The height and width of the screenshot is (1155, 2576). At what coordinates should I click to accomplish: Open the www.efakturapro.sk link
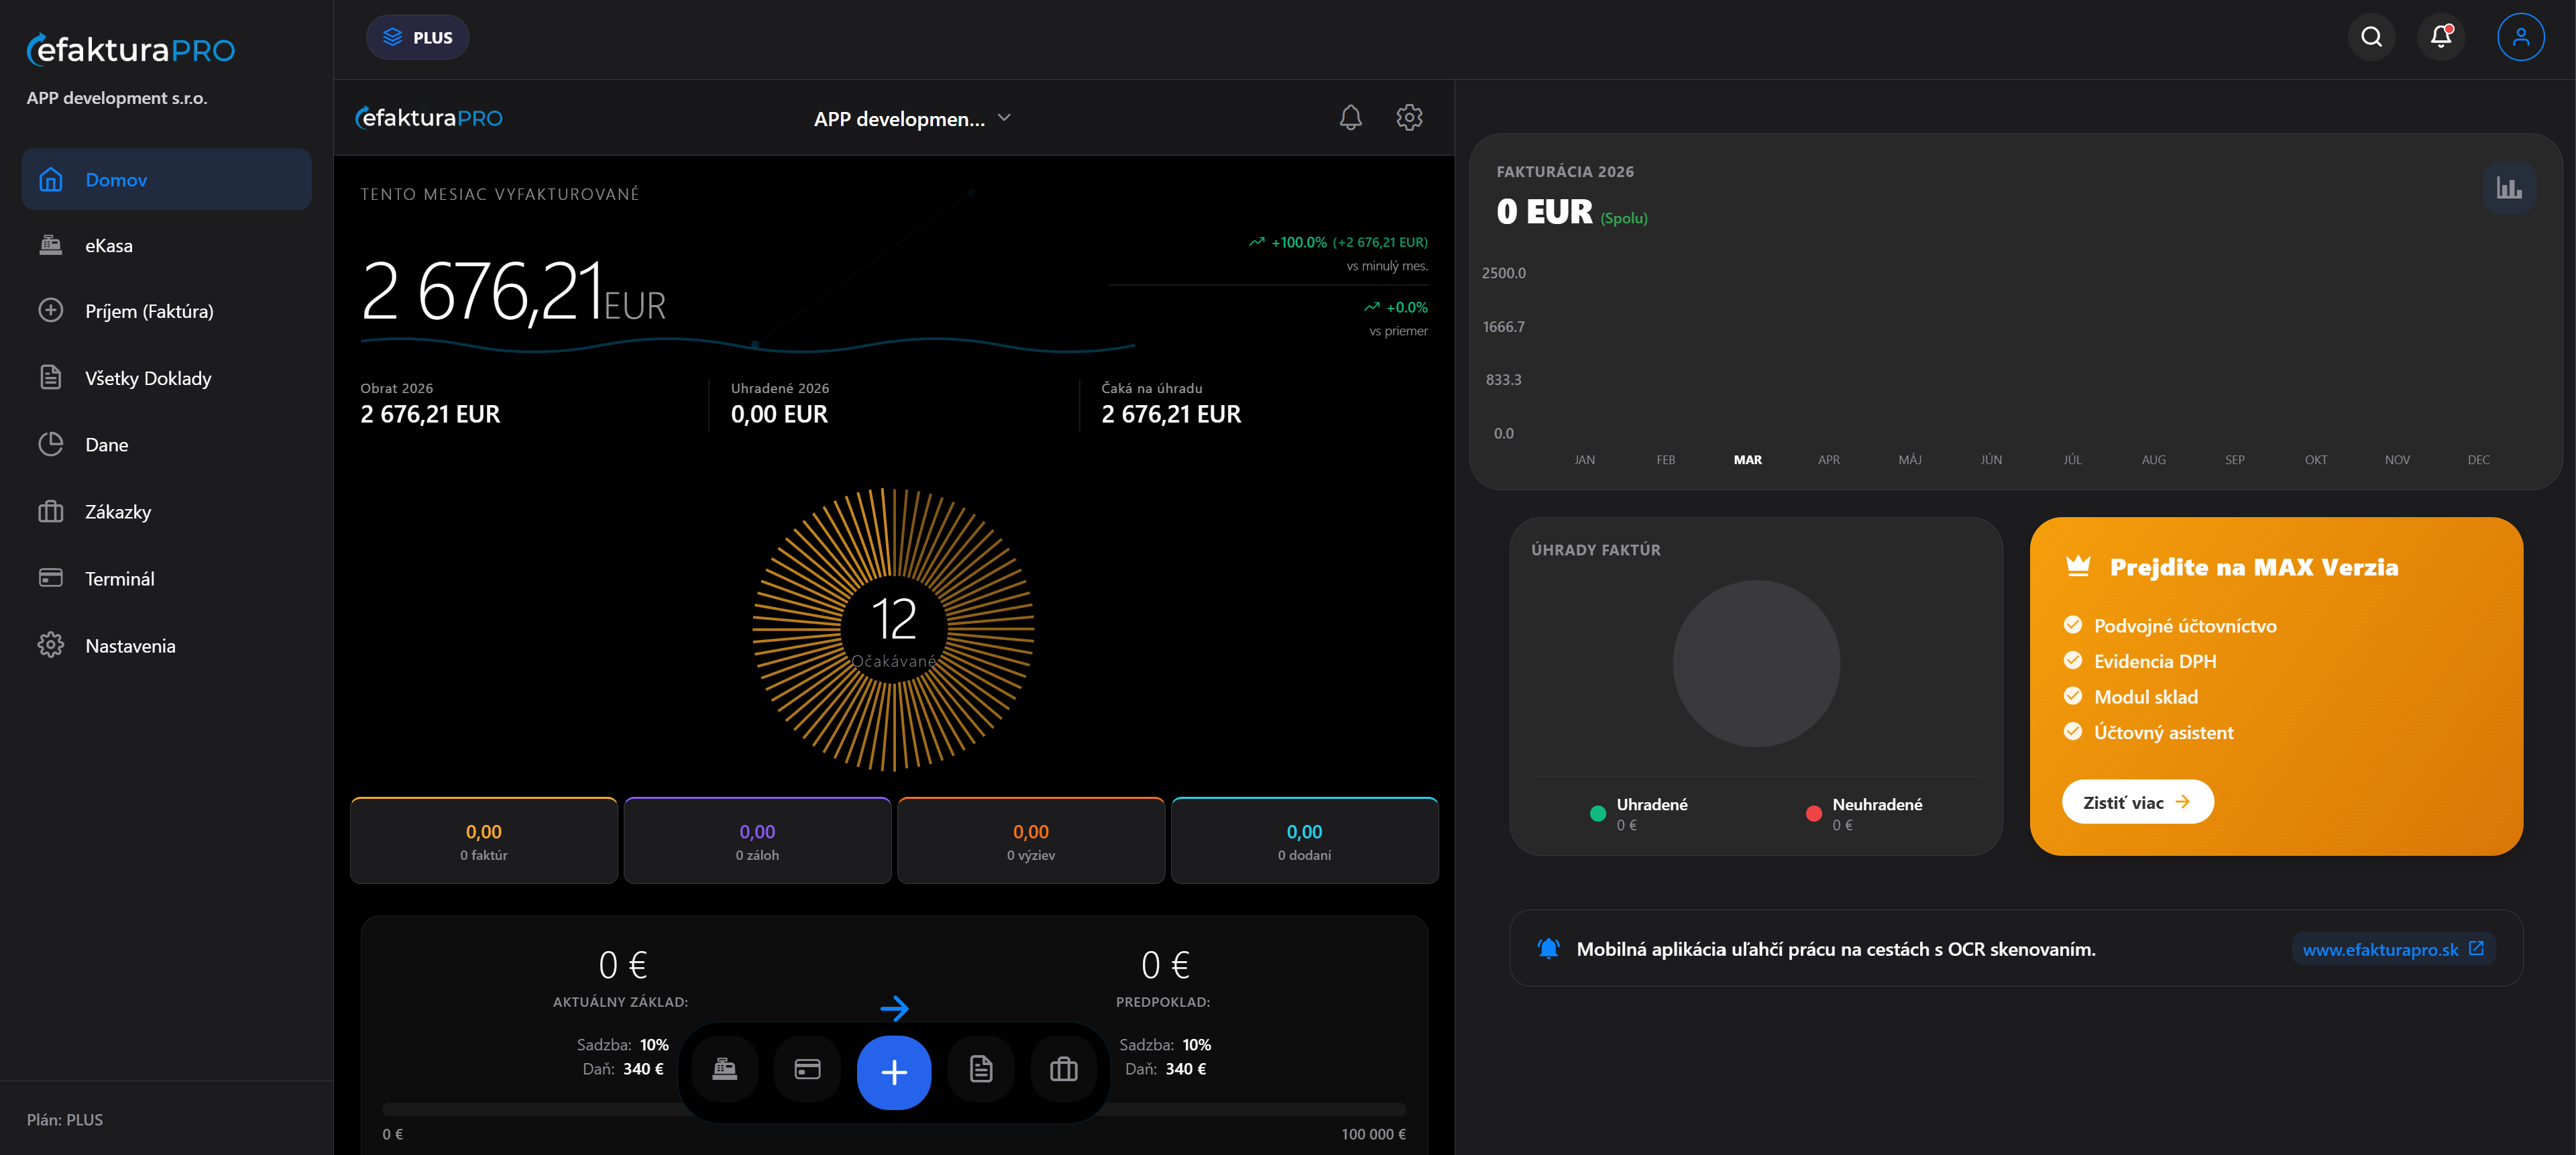[x=2392, y=949]
